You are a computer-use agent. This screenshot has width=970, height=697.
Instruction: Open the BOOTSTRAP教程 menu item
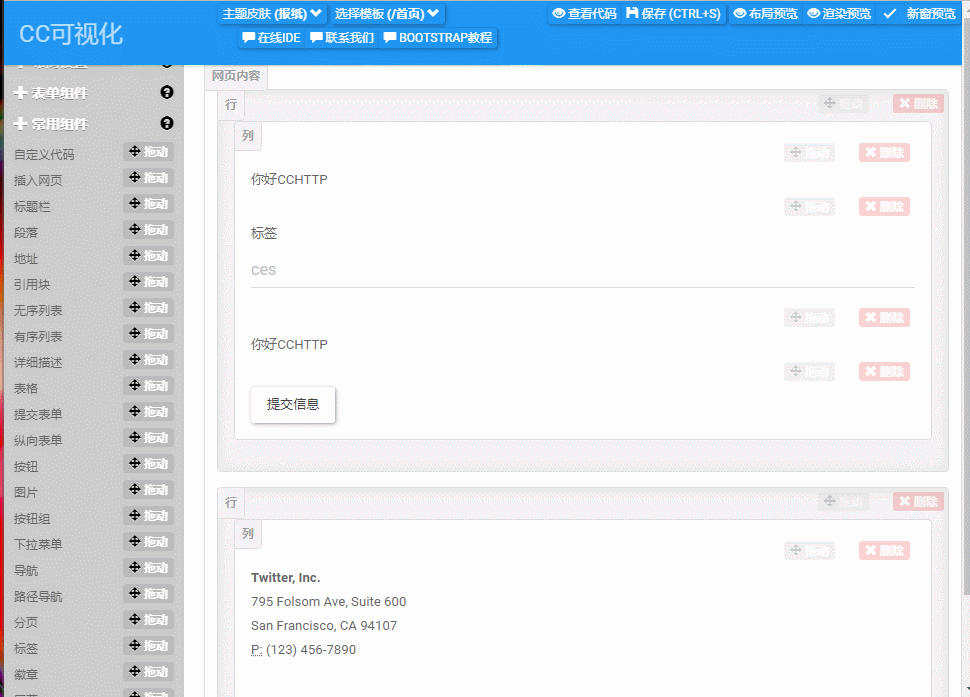coord(438,38)
